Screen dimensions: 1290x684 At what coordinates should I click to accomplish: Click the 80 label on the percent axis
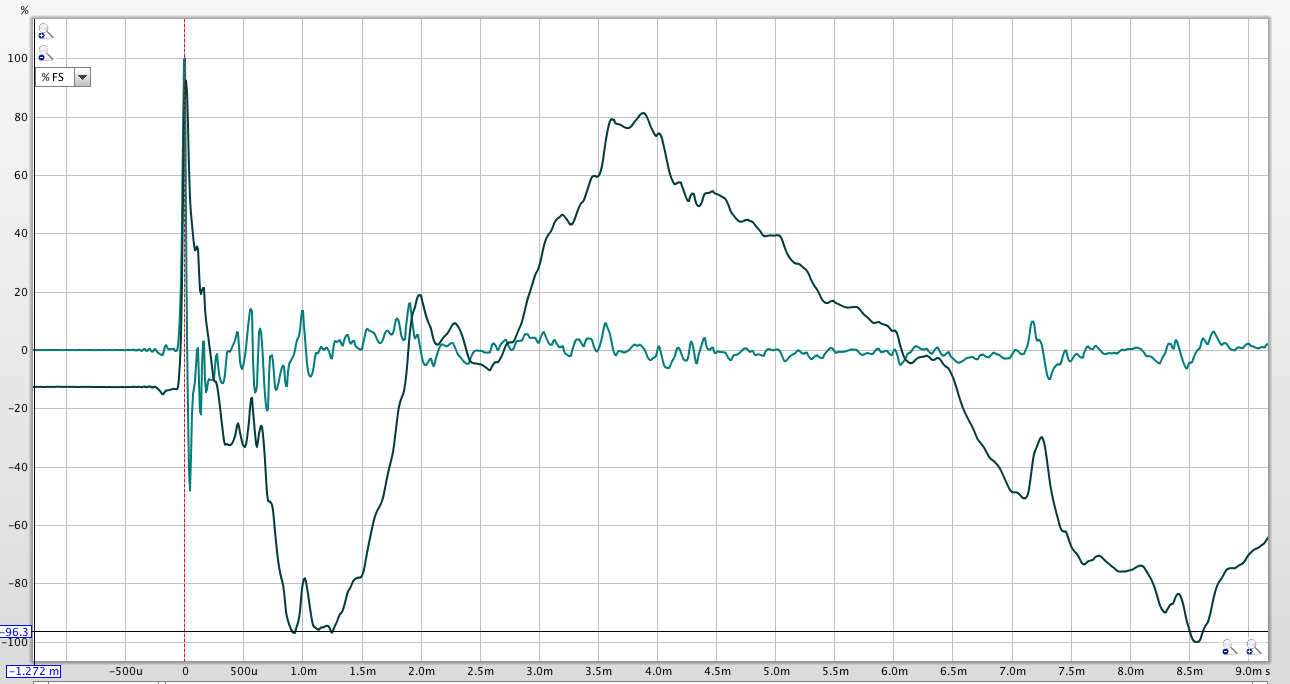click(23, 117)
